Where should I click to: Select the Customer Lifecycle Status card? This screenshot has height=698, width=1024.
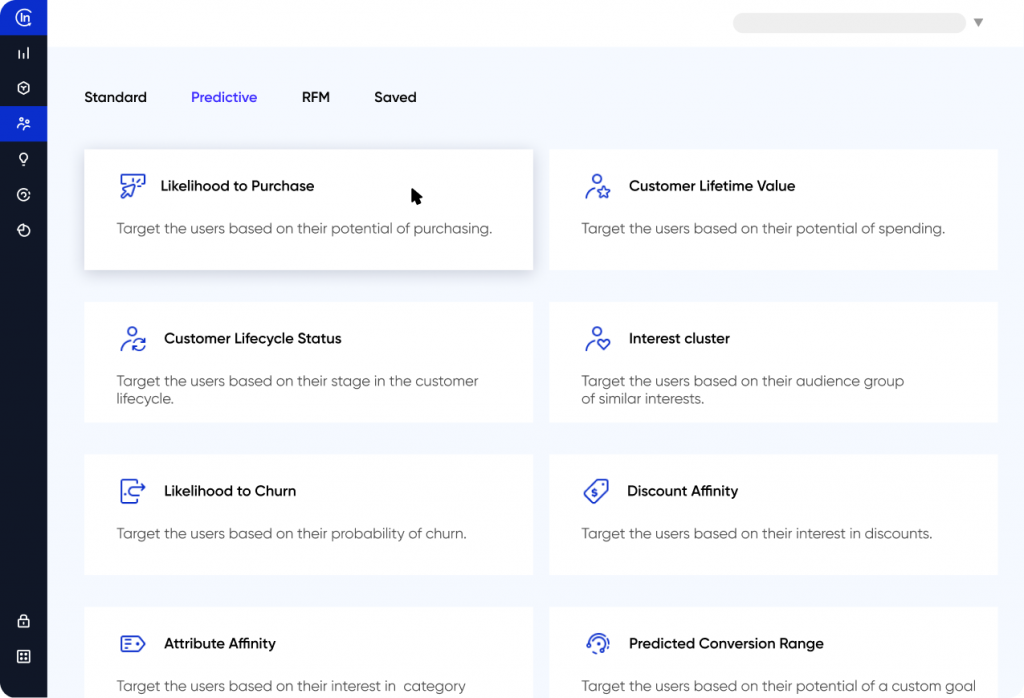(308, 362)
